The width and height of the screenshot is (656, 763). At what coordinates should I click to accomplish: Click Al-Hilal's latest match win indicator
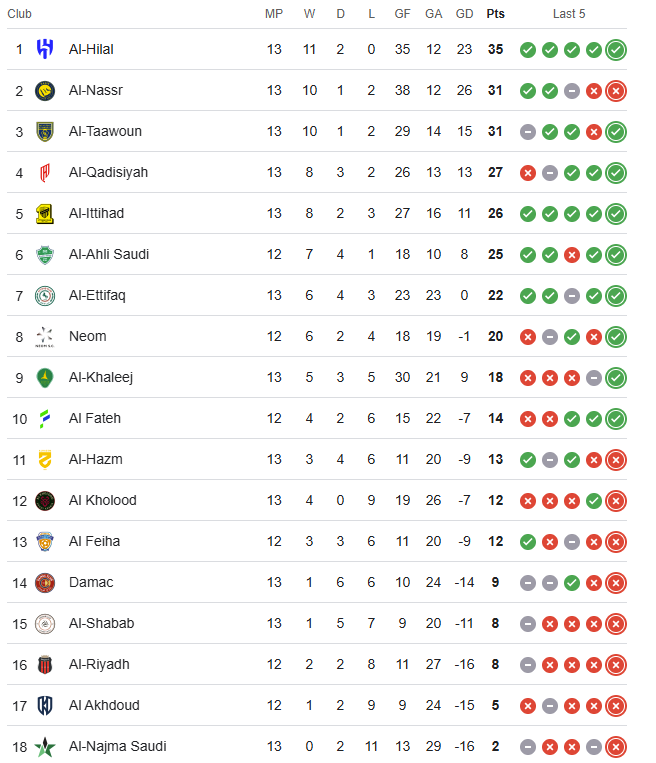[616, 49]
